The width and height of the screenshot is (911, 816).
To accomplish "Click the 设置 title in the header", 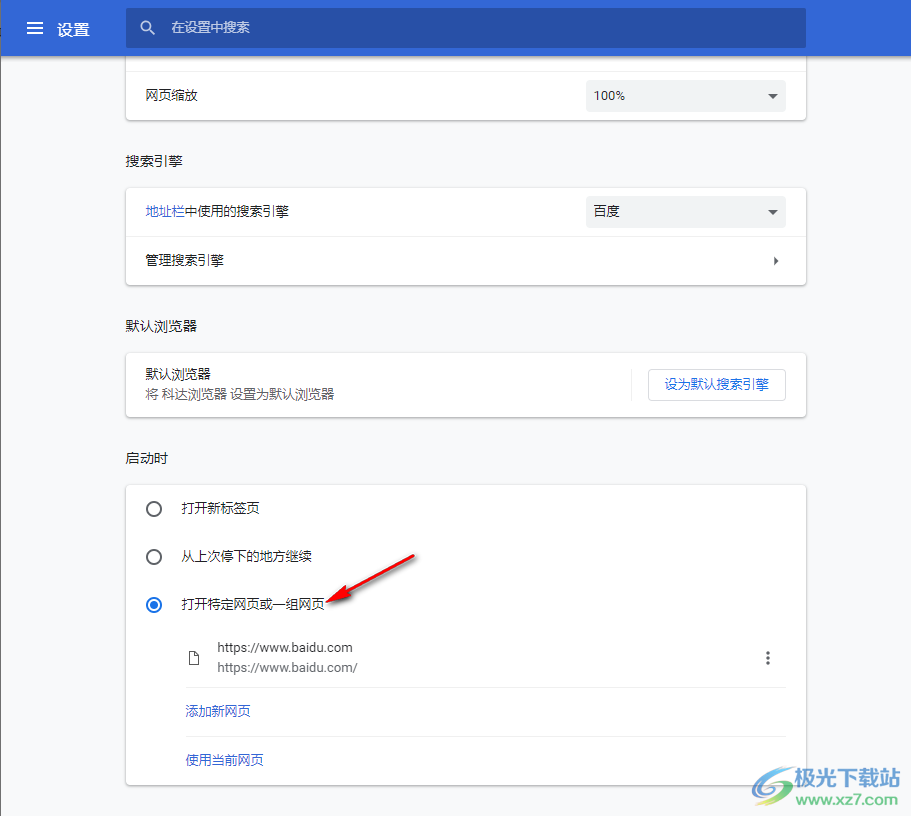I will 74,28.
